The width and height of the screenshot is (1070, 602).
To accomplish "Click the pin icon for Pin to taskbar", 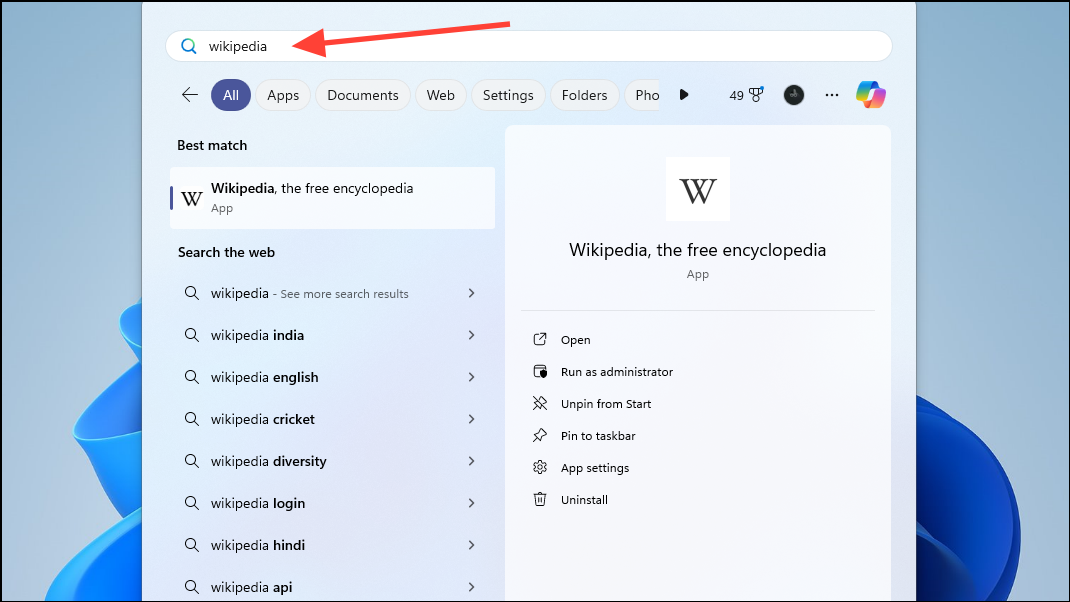I will click(540, 435).
